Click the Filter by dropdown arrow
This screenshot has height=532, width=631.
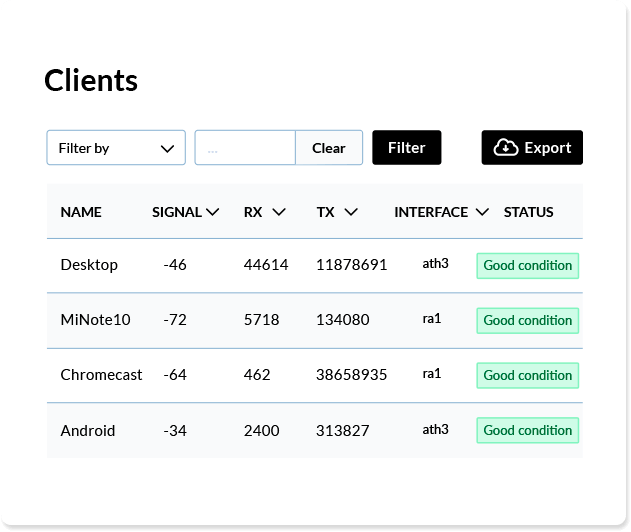(x=167, y=148)
